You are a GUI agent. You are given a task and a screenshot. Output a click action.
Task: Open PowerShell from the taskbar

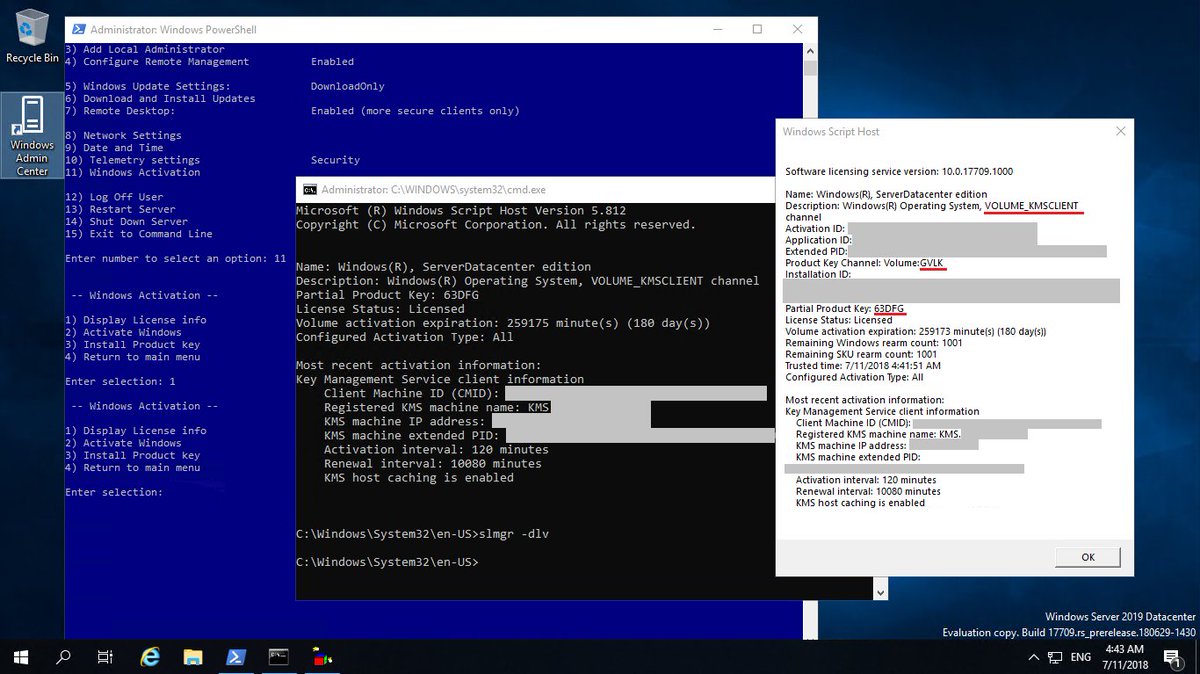click(x=236, y=657)
